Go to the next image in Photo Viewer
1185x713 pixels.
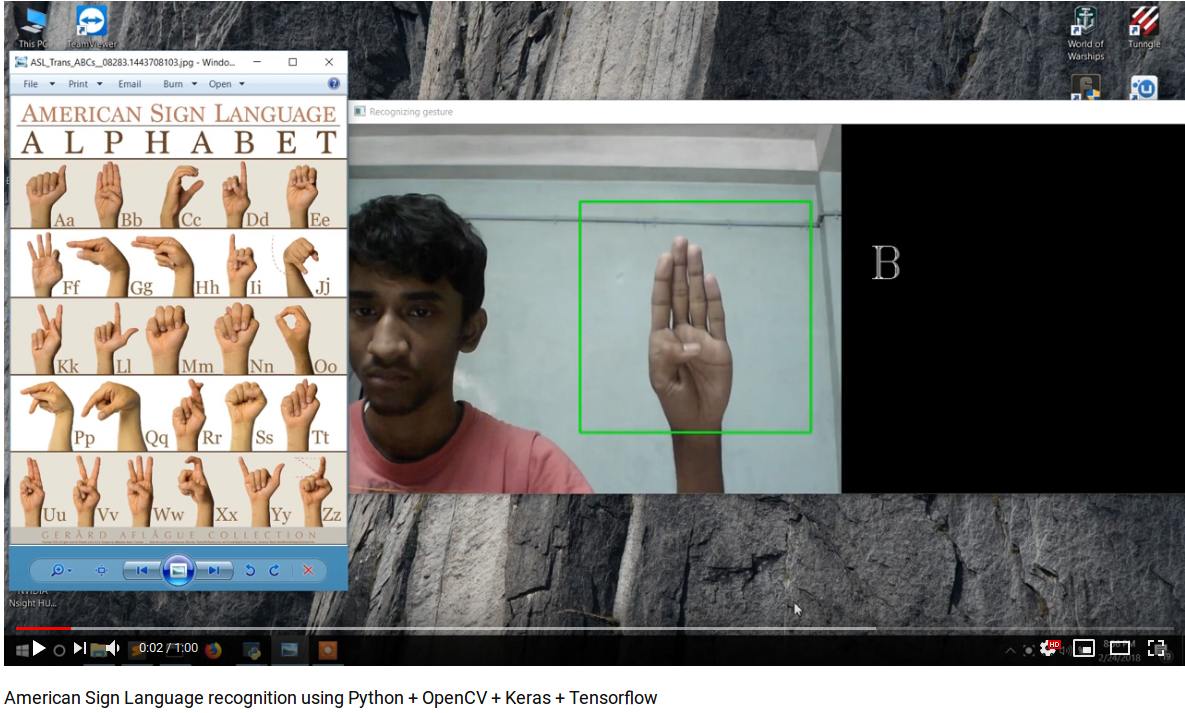click(x=213, y=569)
